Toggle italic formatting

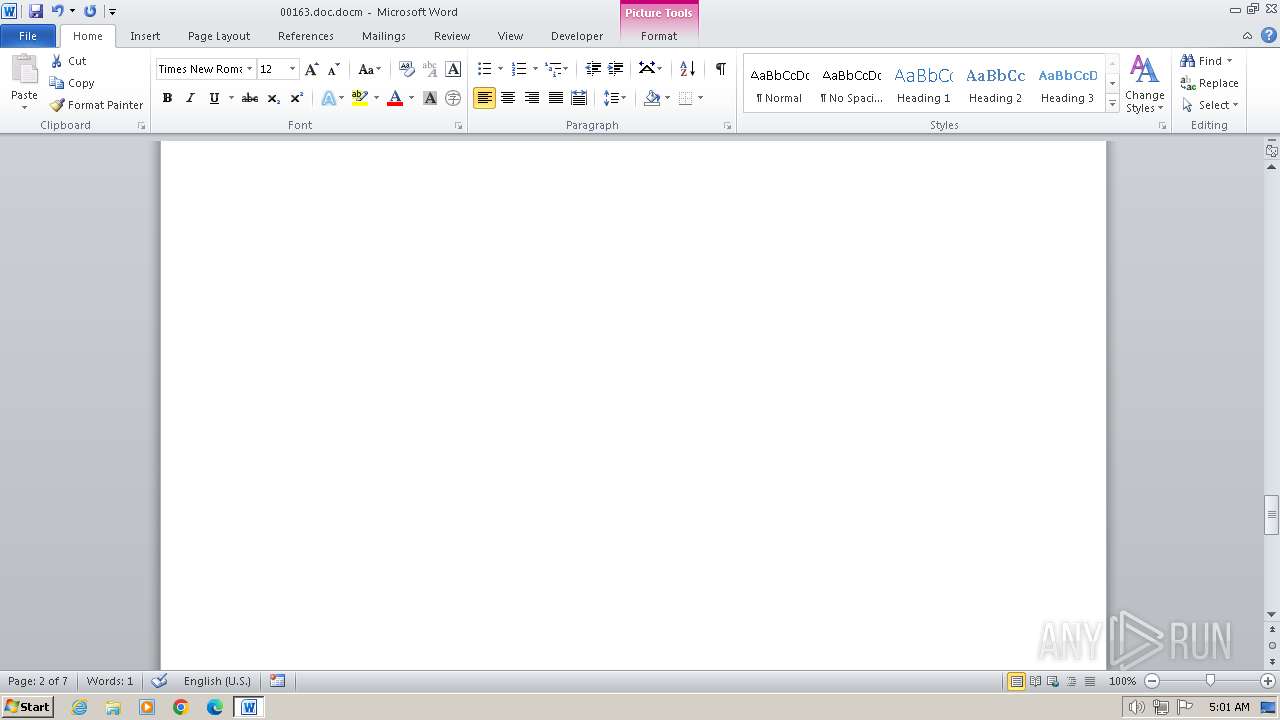click(x=190, y=98)
